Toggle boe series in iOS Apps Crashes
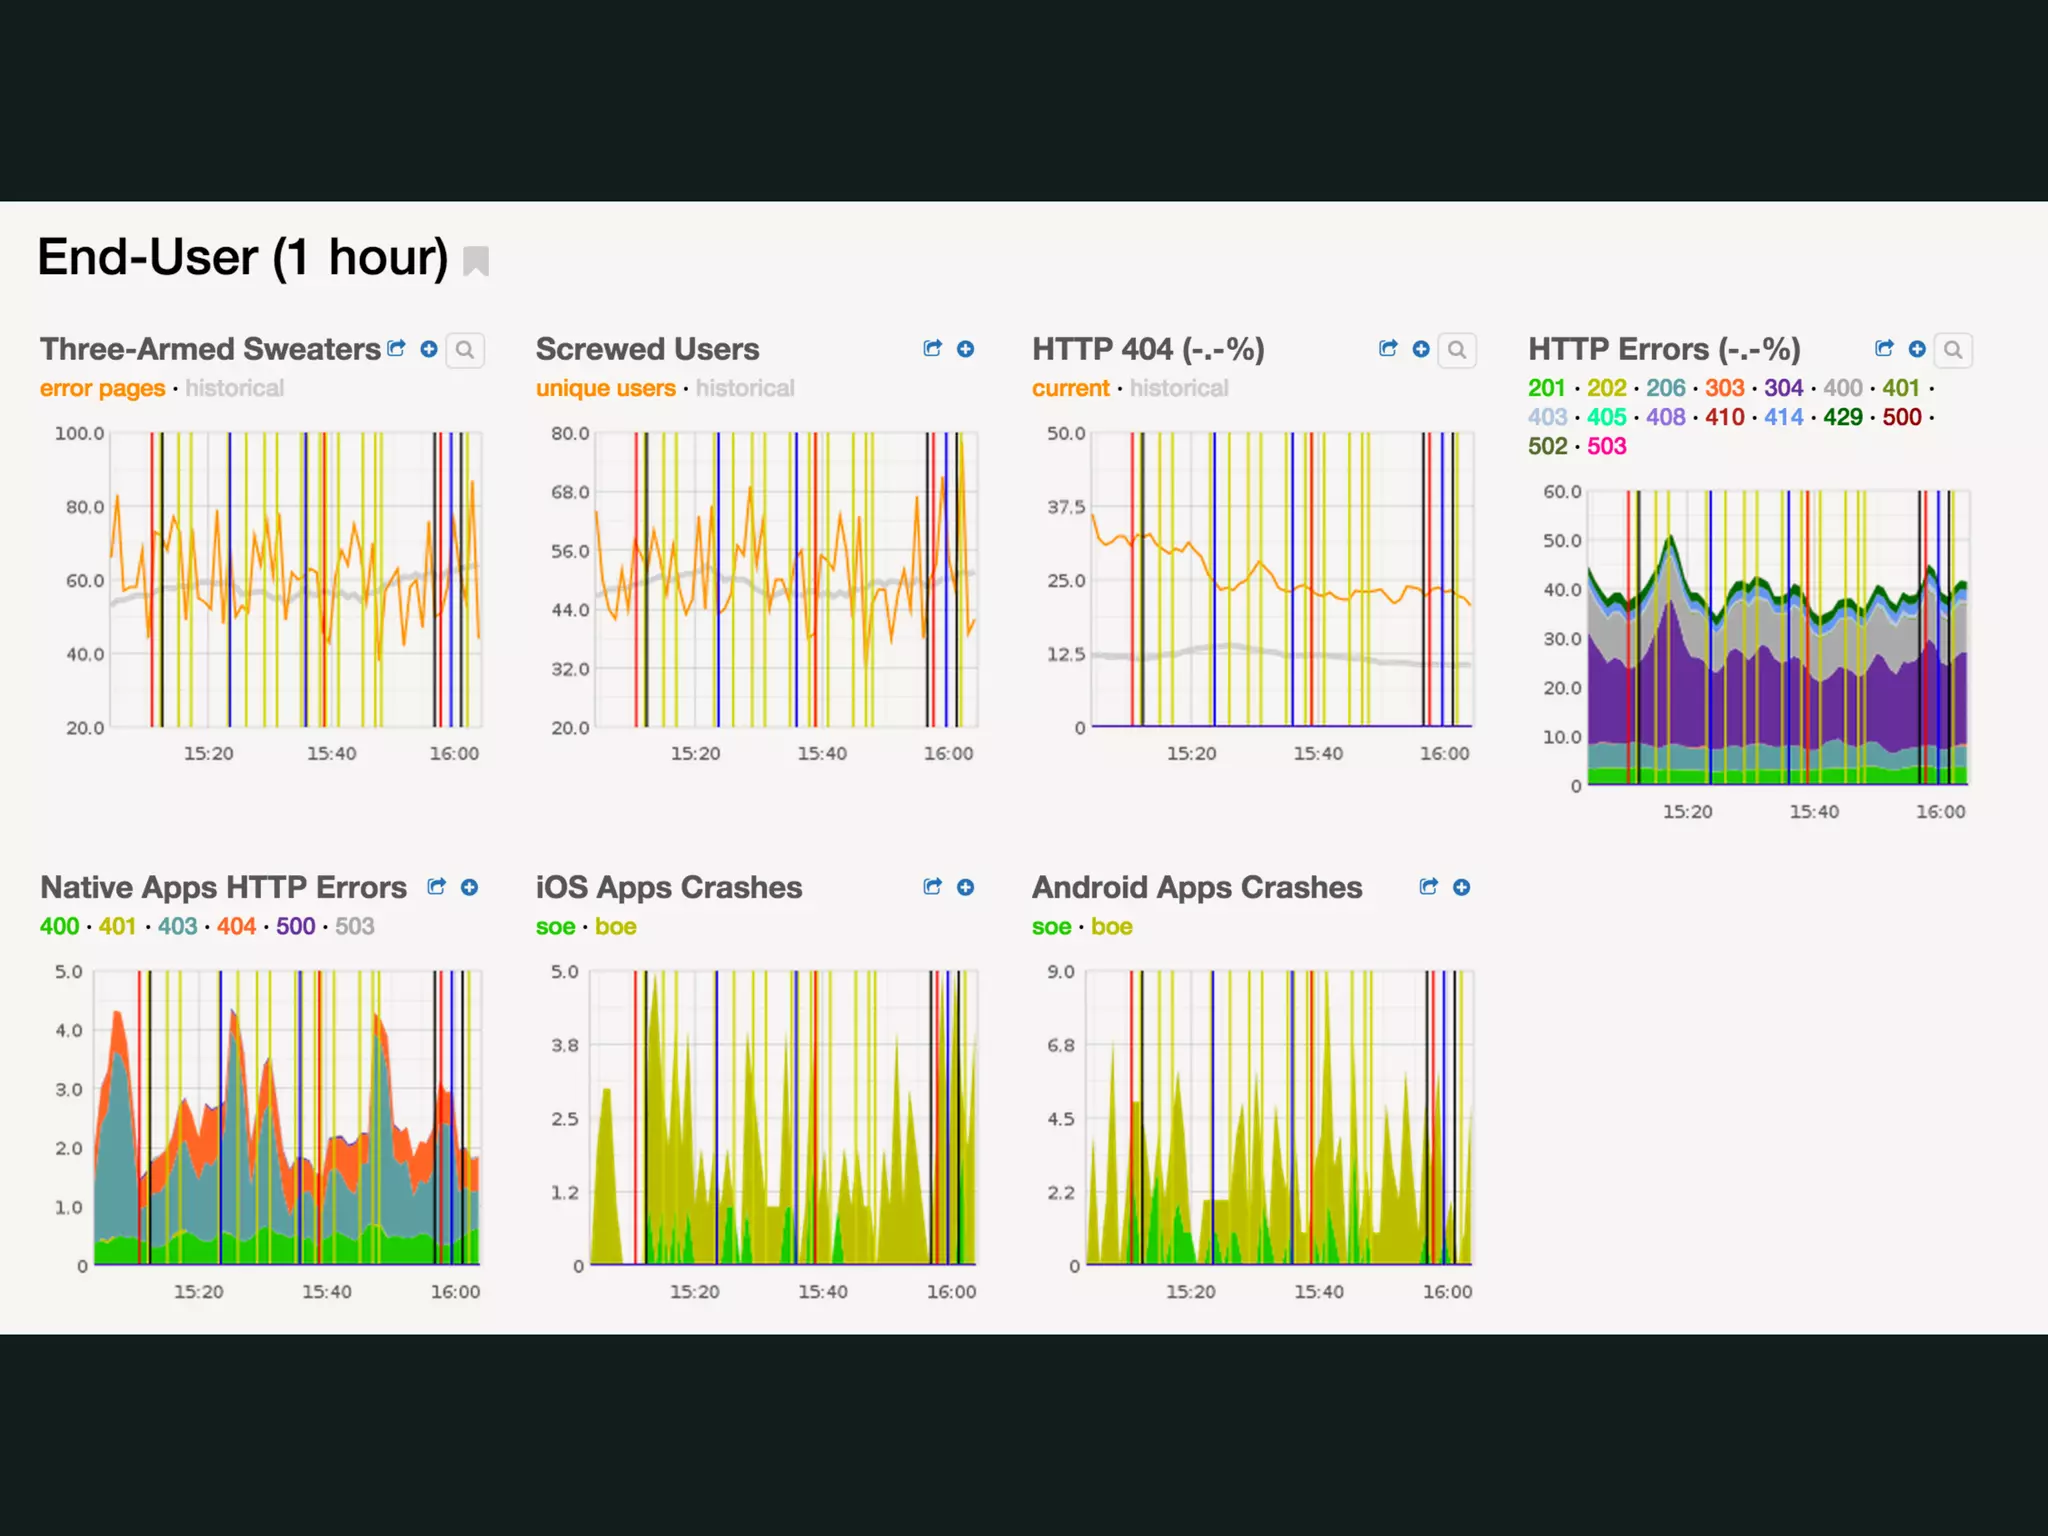 pyautogui.click(x=615, y=926)
